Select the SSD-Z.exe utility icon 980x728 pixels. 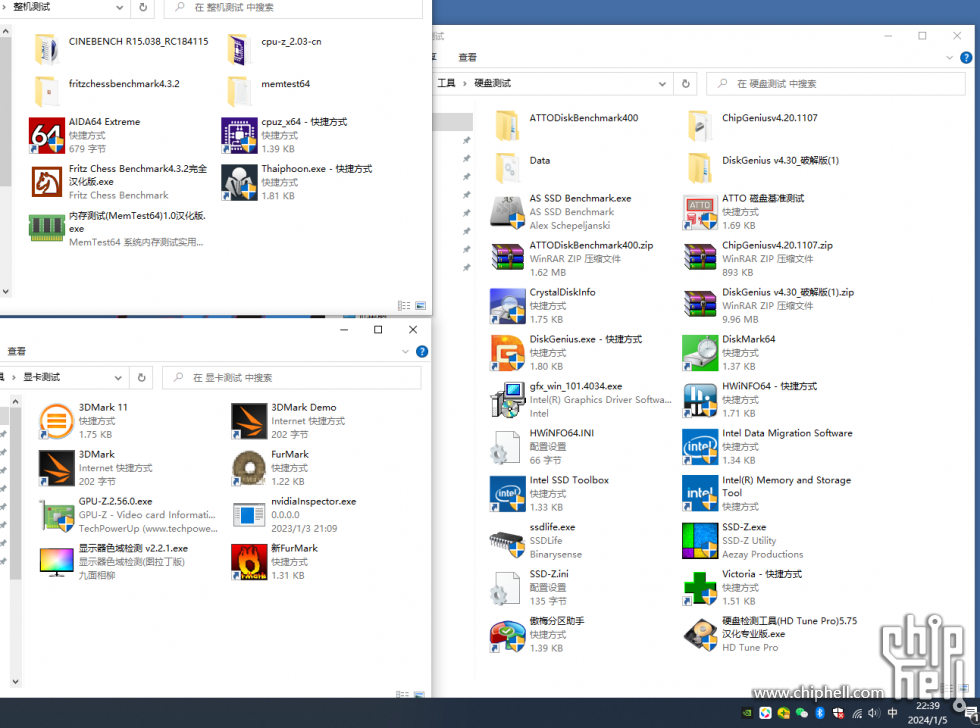(700, 540)
